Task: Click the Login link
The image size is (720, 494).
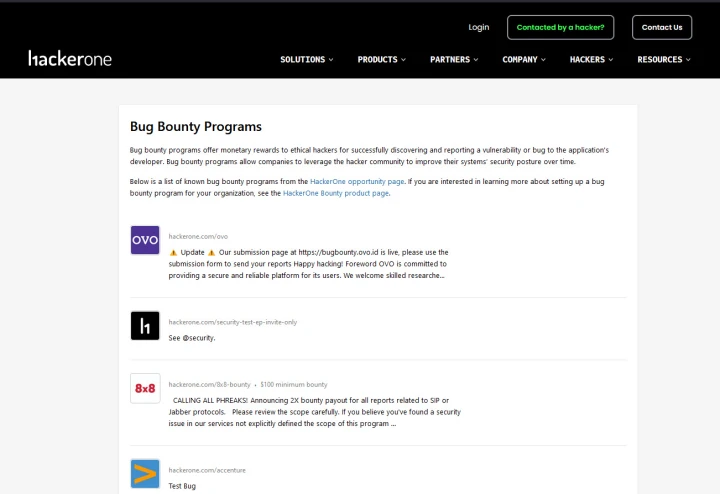Action: tap(479, 28)
